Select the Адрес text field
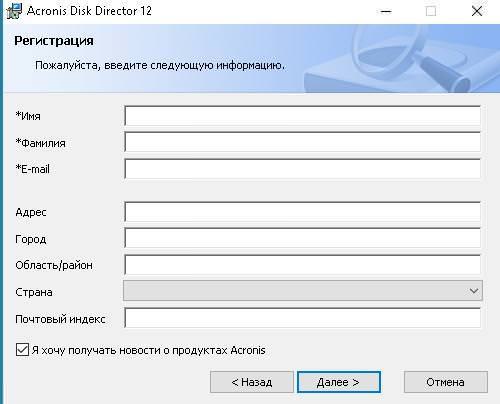This screenshot has height=404, width=500. coord(303,212)
